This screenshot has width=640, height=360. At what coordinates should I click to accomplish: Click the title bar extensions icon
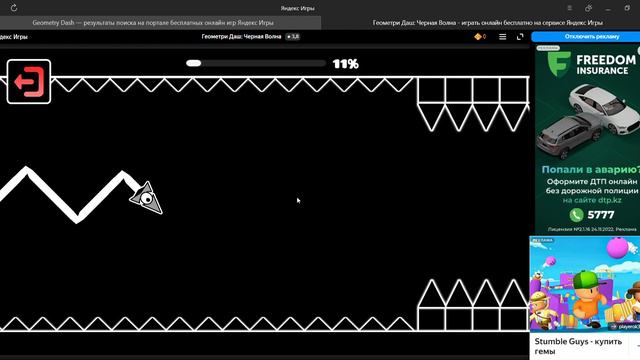coord(588,8)
